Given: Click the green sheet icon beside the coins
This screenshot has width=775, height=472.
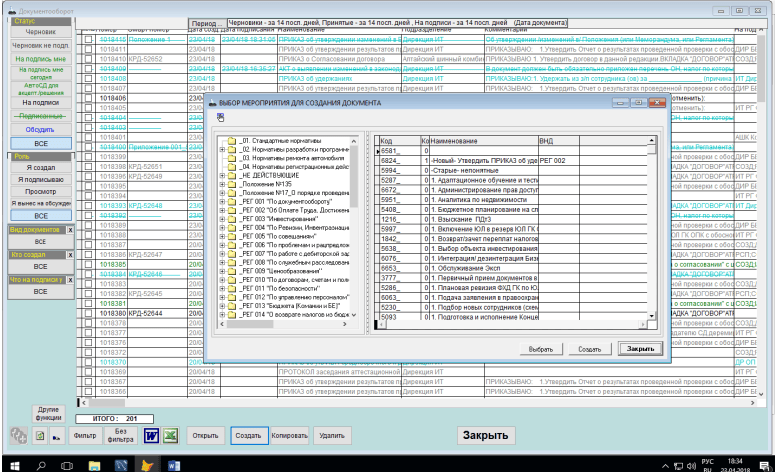Looking at the screenshot, I should 39,436.
